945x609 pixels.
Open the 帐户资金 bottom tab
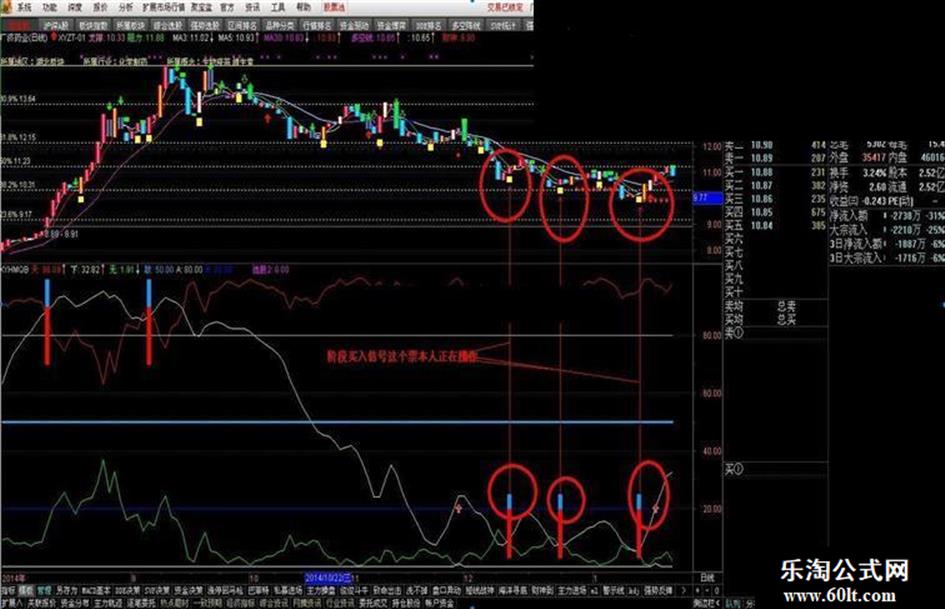(x=439, y=603)
